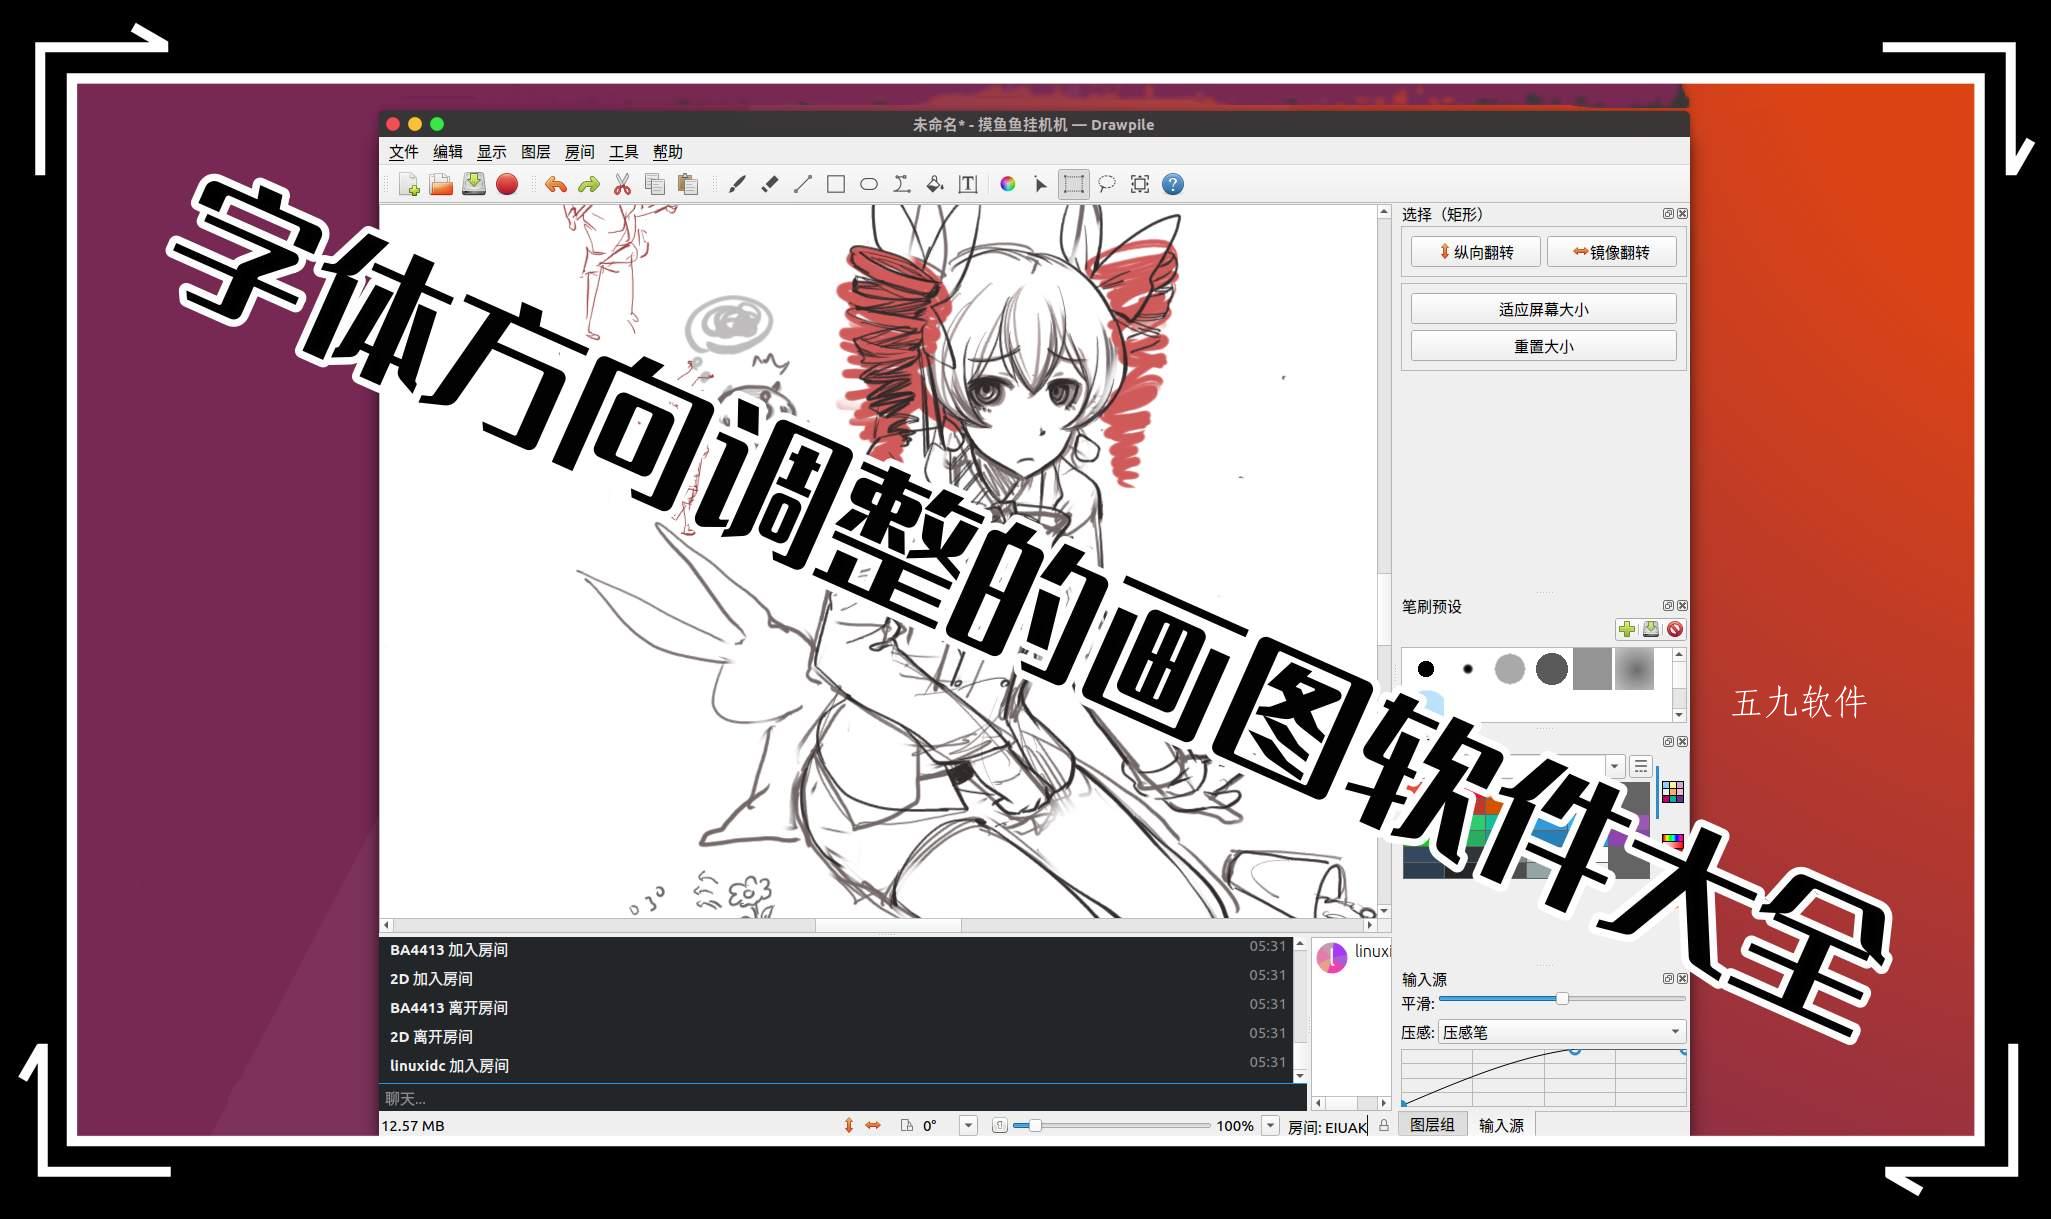
Task: Select the Pen drawing tool
Action: coord(738,185)
